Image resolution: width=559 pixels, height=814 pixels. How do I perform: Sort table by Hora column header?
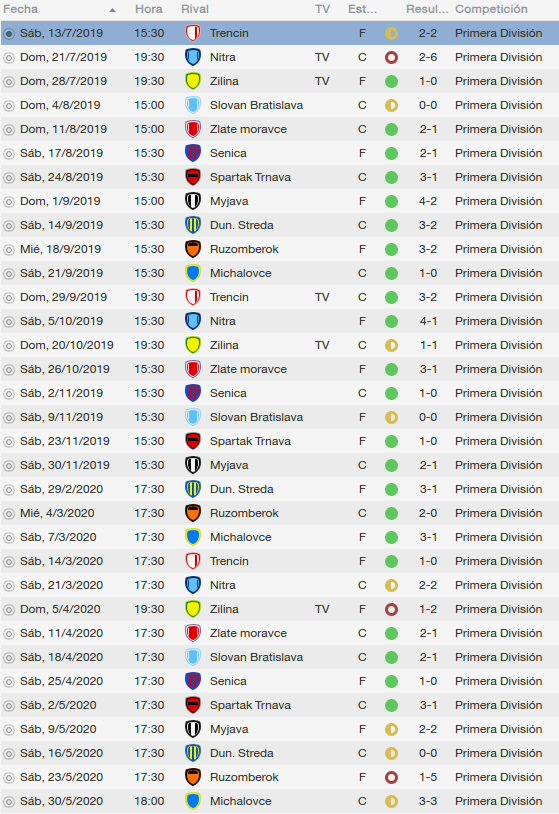tap(149, 9)
